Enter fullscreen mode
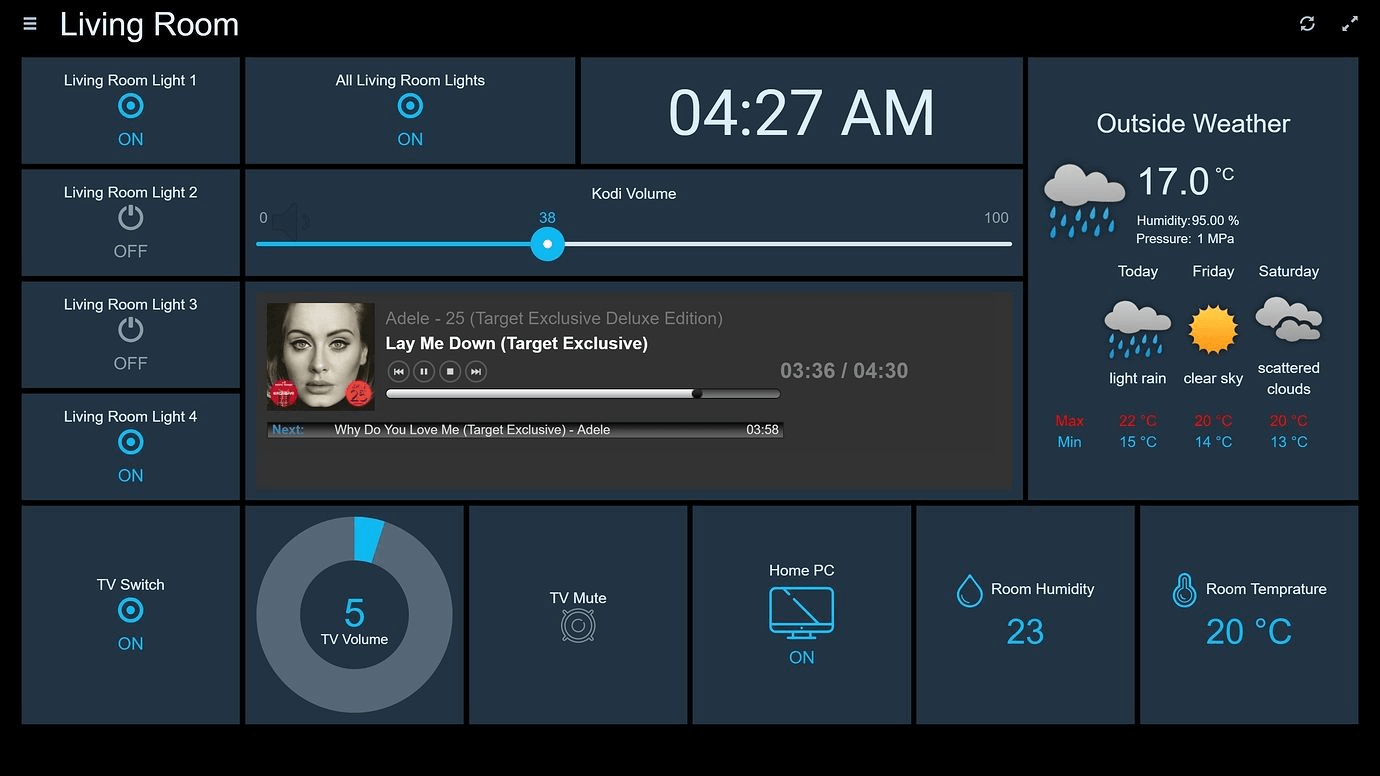This screenshot has height=776, width=1380. pos(1350,23)
